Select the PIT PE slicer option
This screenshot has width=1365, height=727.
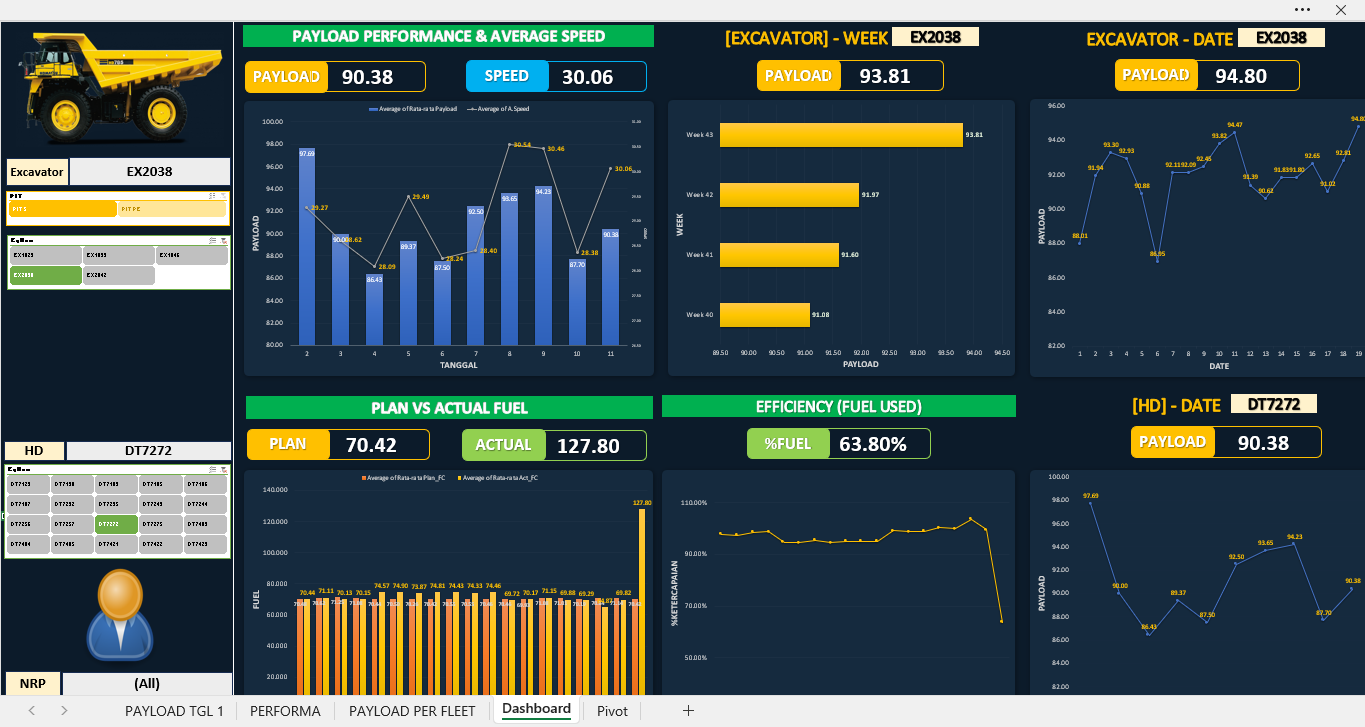(171, 209)
